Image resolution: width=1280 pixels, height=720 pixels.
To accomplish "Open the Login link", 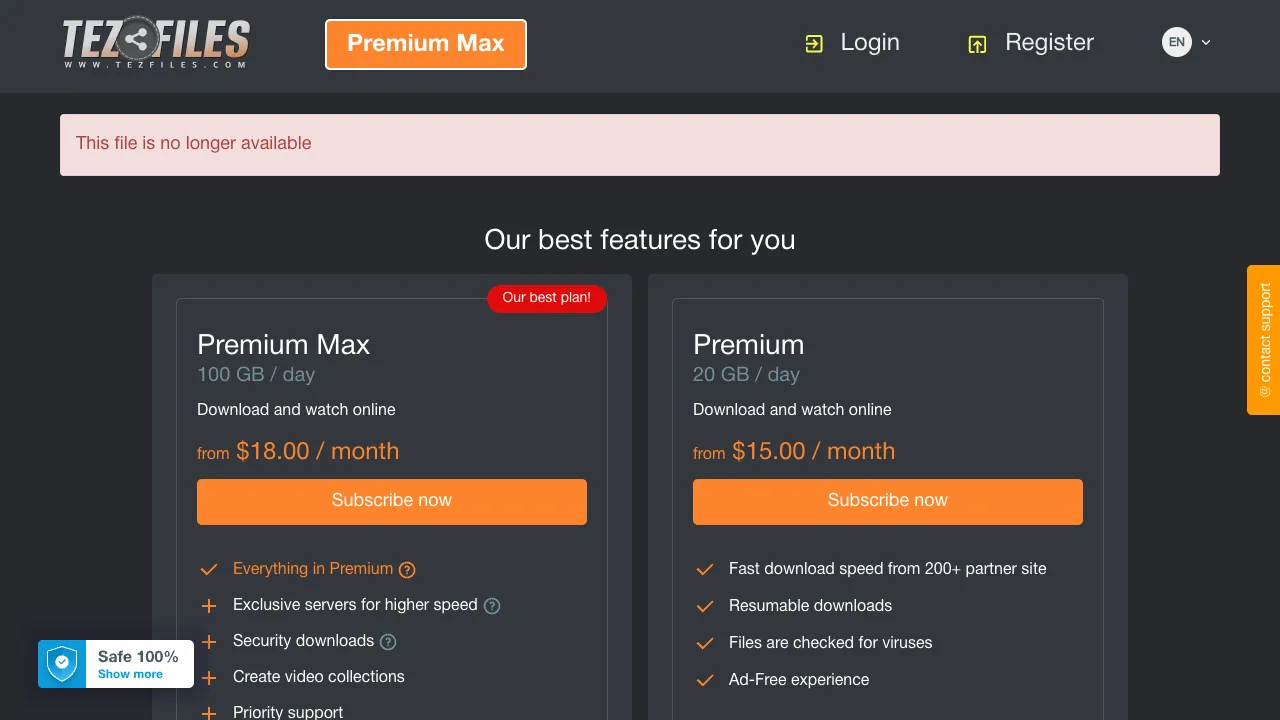I will pos(870,42).
